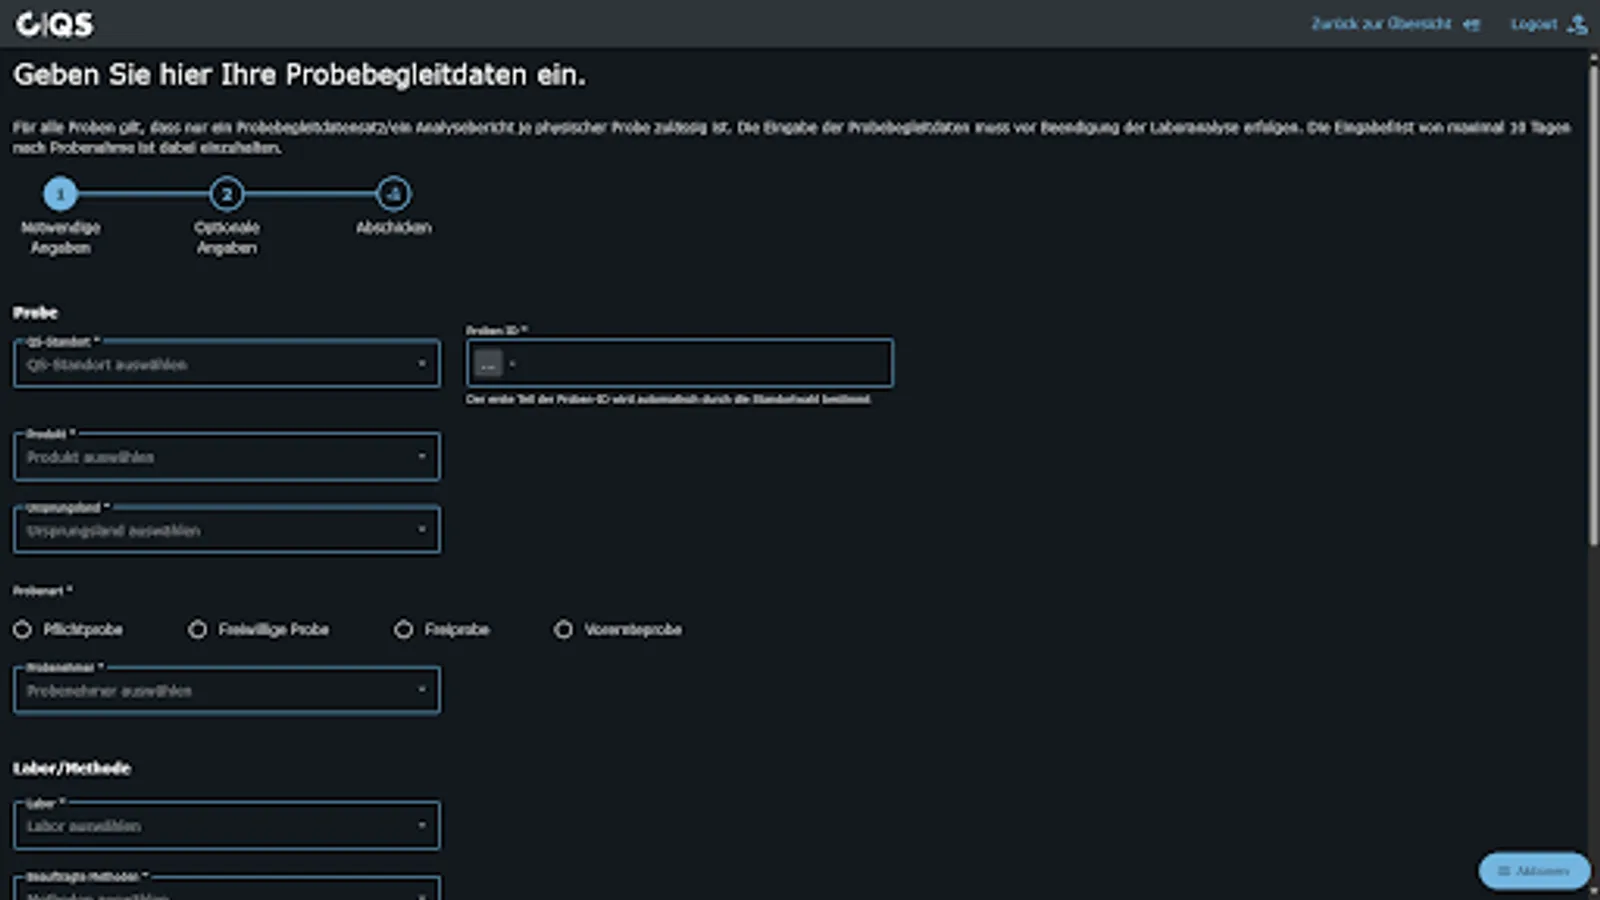Expand the Produkt auswählen selector

coord(227,456)
